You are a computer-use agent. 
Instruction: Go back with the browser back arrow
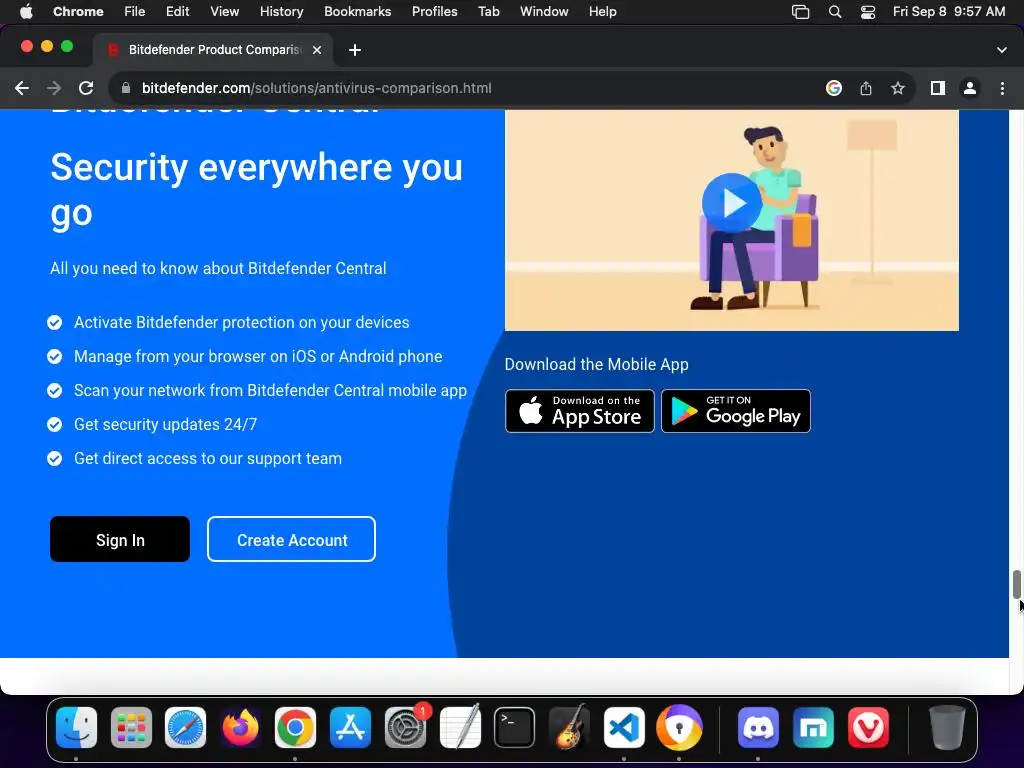tap(22, 88)
